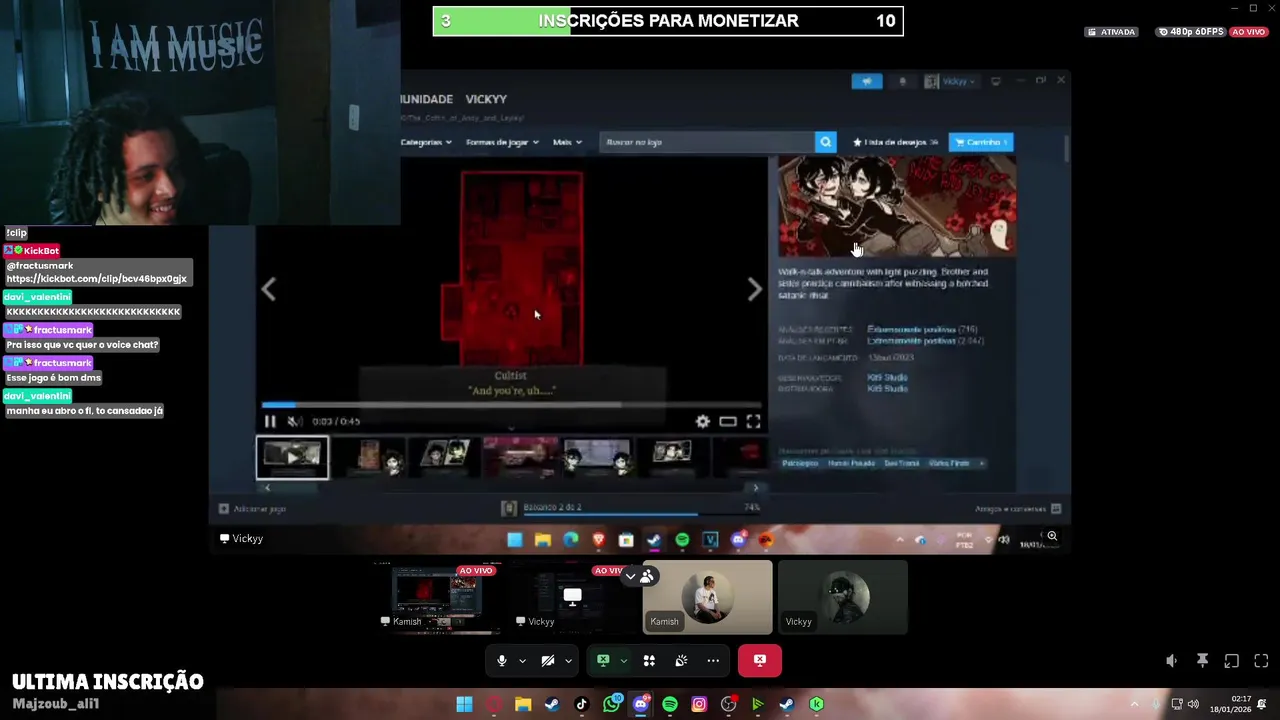The width and height of the screenshot is (1280, 720).
Task: Expand the Vickyy account dropdown in Steam
Action: [950, 81]
